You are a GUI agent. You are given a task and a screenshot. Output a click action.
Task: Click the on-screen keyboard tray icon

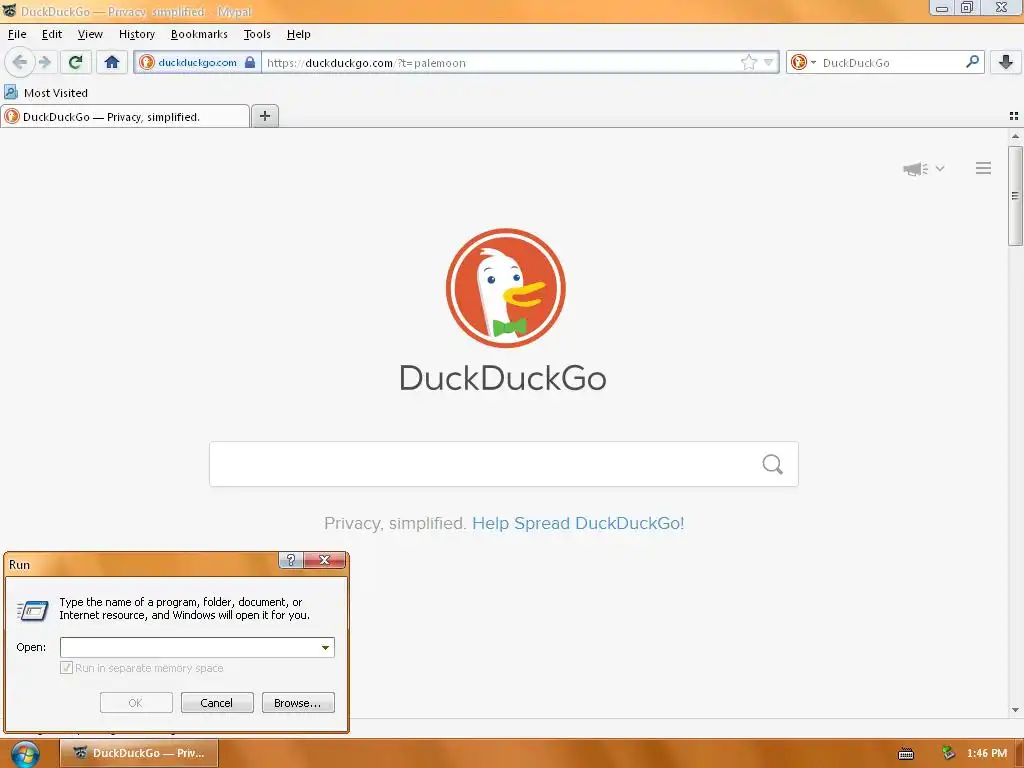click(x=906, y=754)
